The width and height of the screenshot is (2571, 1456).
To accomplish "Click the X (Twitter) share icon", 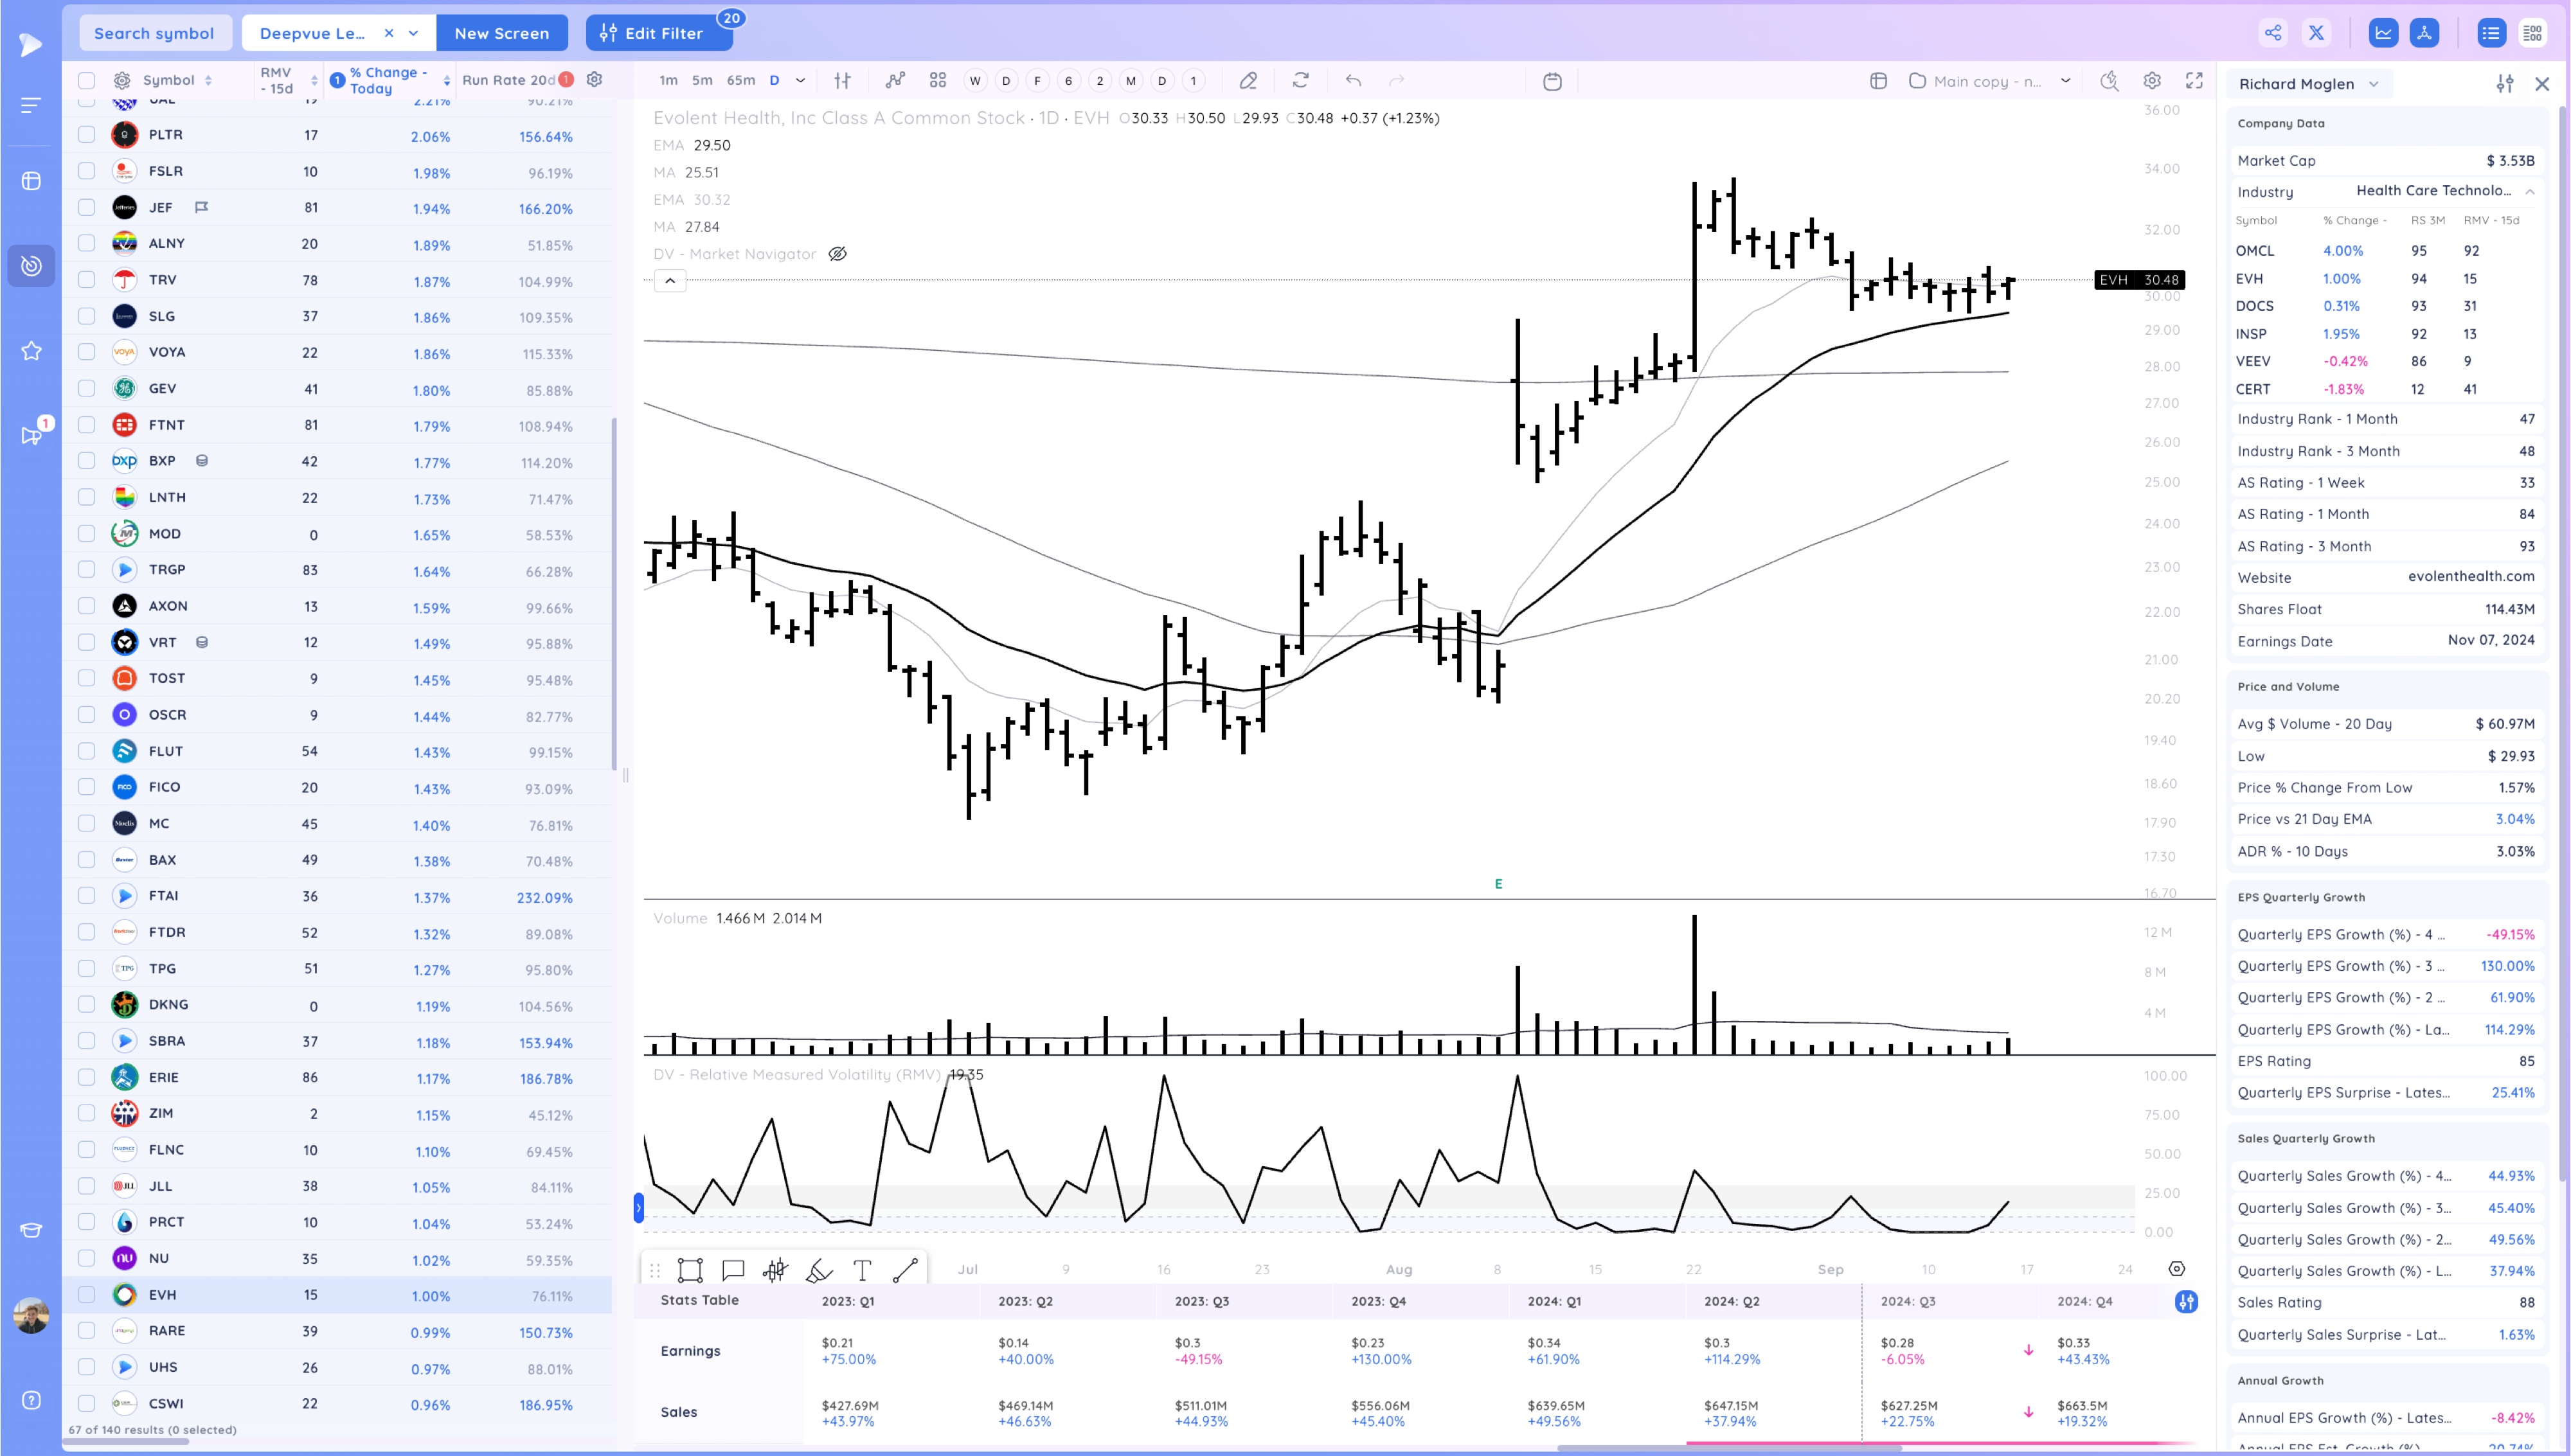I will (x=2316, y=33).
